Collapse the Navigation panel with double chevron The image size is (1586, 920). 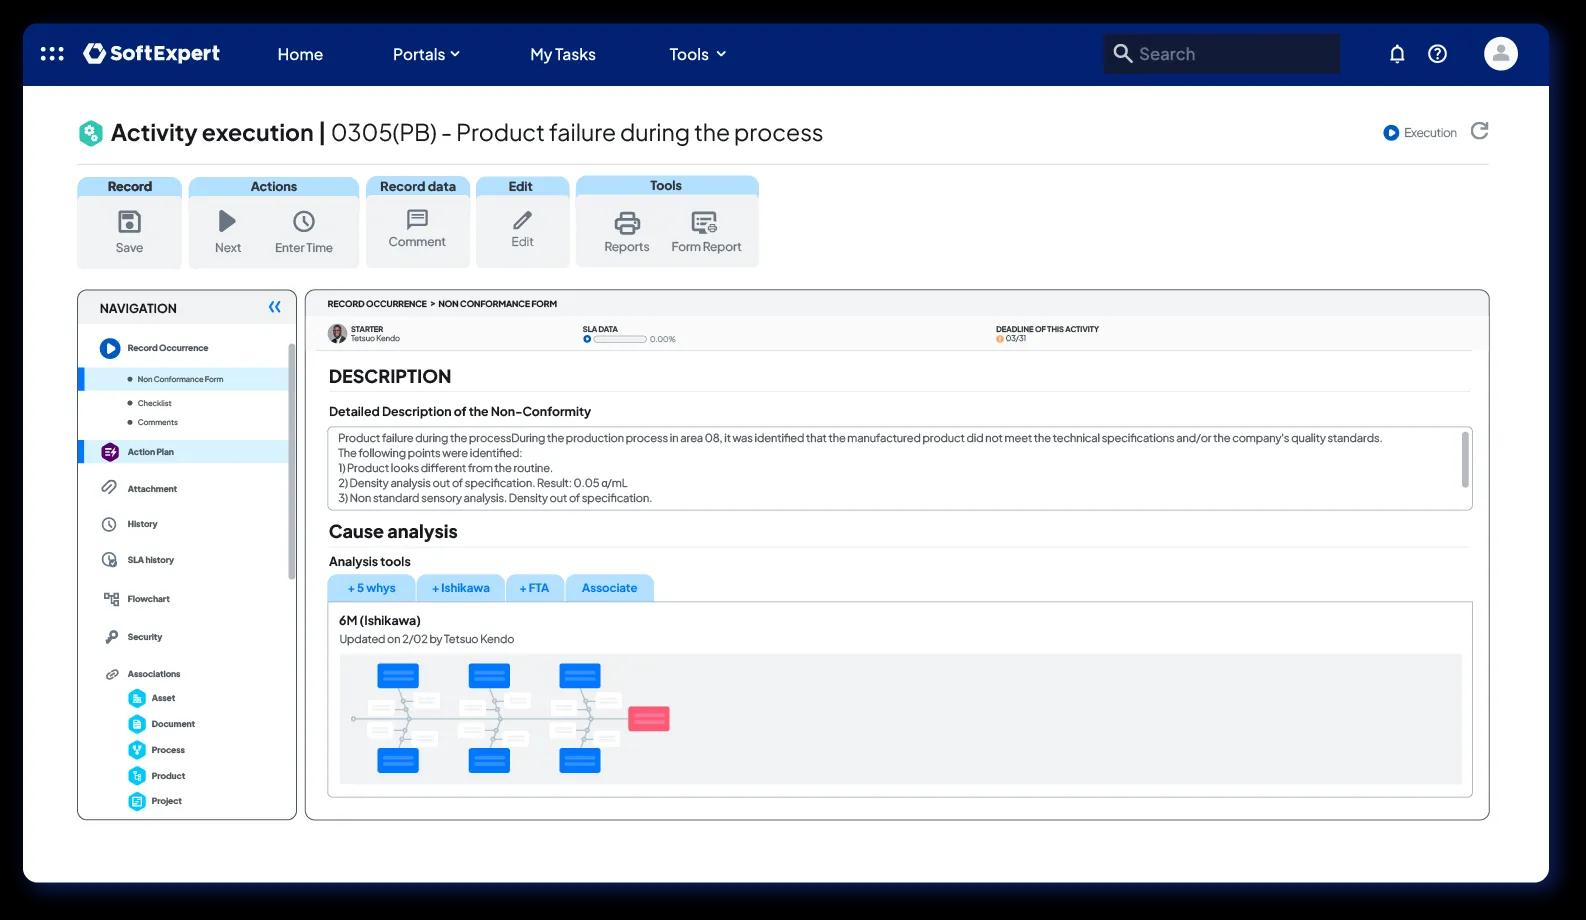[275, 307]
